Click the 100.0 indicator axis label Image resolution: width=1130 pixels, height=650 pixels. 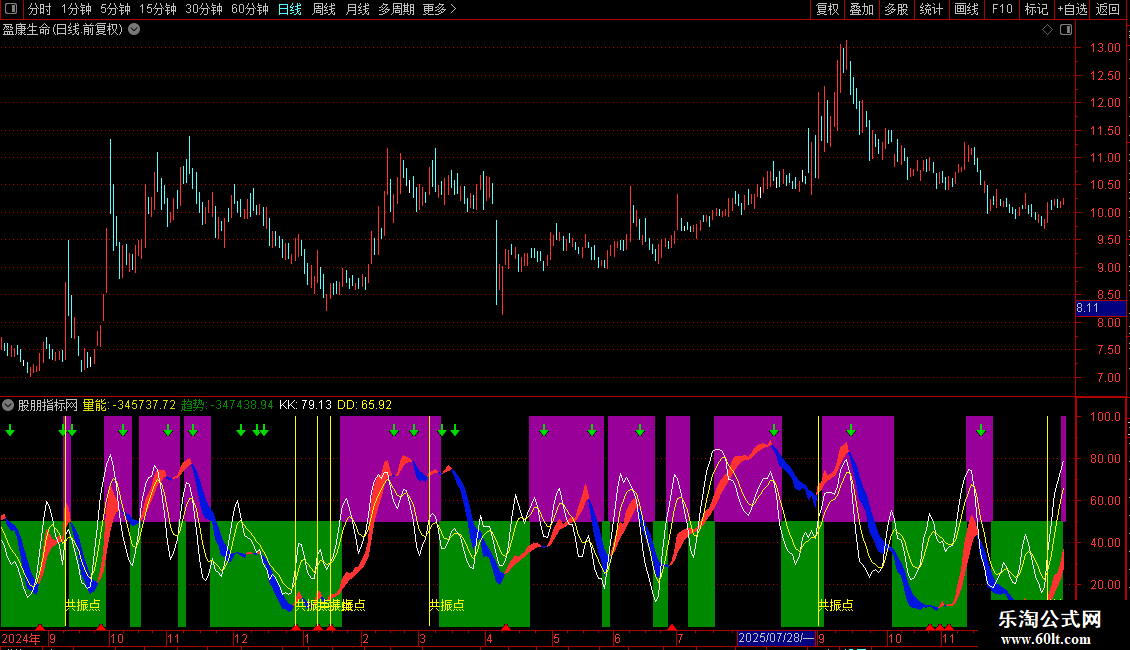click(1105, 417)
